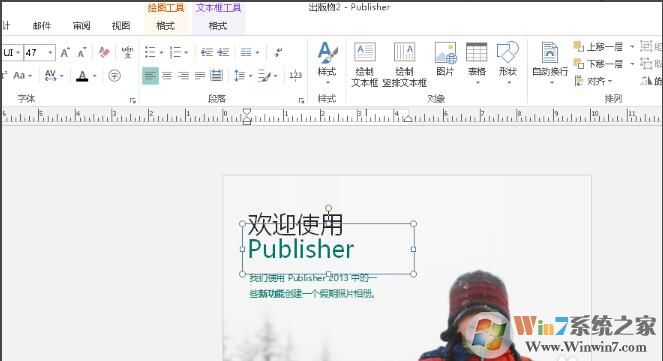The width and height of the screenshot is (663, 361).
Task: Open the 段落 paragraph dialog launcher
Action: (301, 100)
